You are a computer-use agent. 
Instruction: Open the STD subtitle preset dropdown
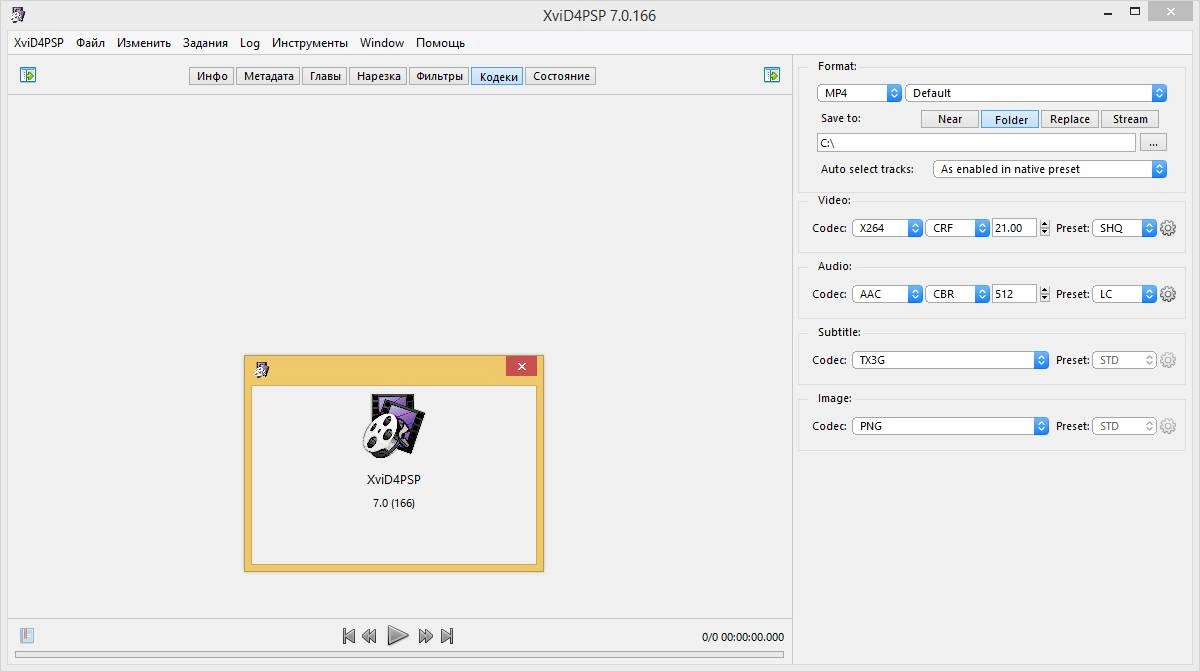[x=1124, y=360]
